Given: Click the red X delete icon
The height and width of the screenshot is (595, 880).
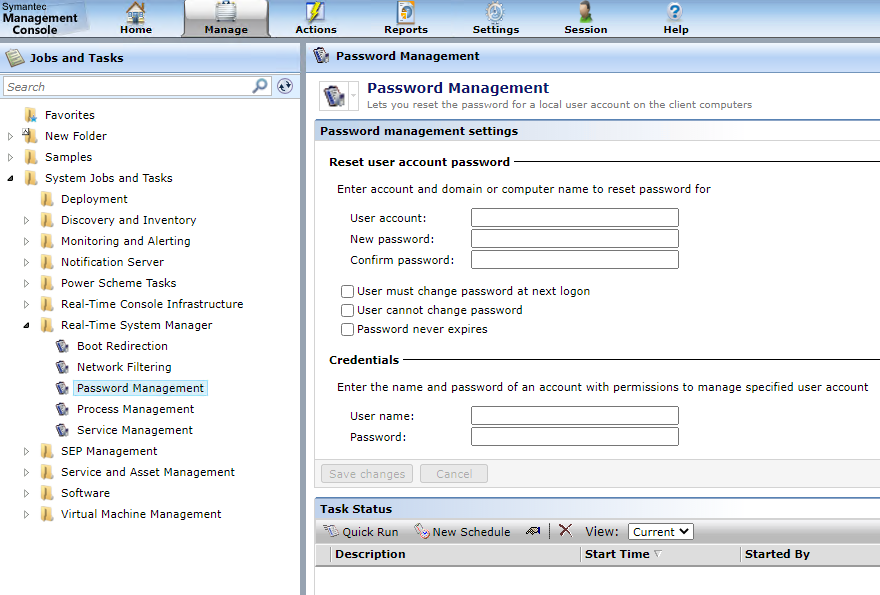Looking at the screenshot, I should [565, 531].
